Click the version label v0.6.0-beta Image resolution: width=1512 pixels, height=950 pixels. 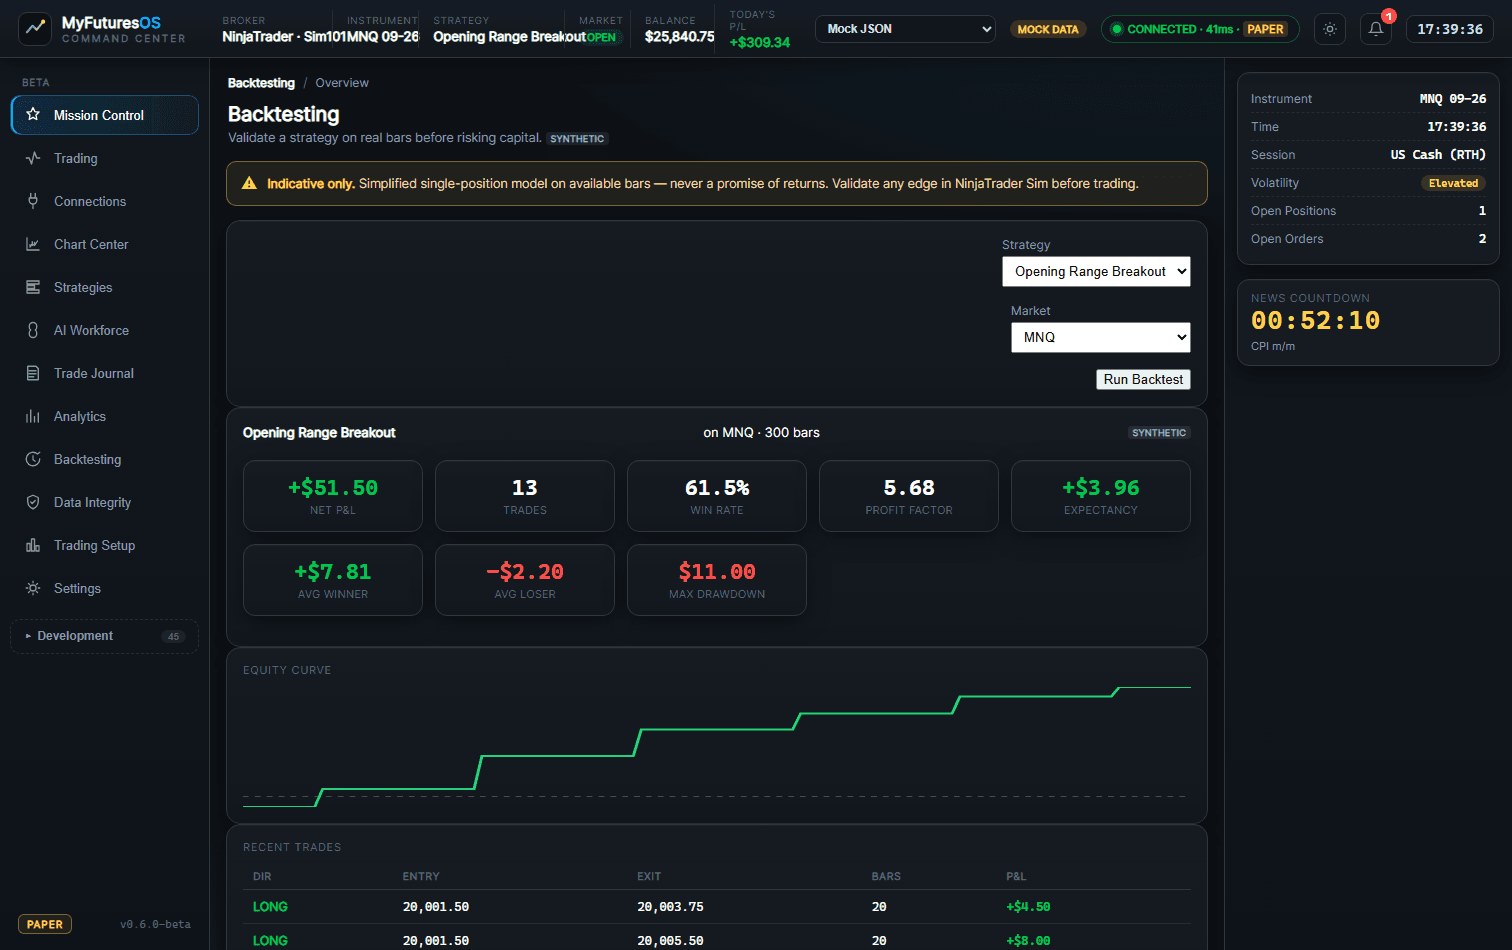(x=155, y=924)
